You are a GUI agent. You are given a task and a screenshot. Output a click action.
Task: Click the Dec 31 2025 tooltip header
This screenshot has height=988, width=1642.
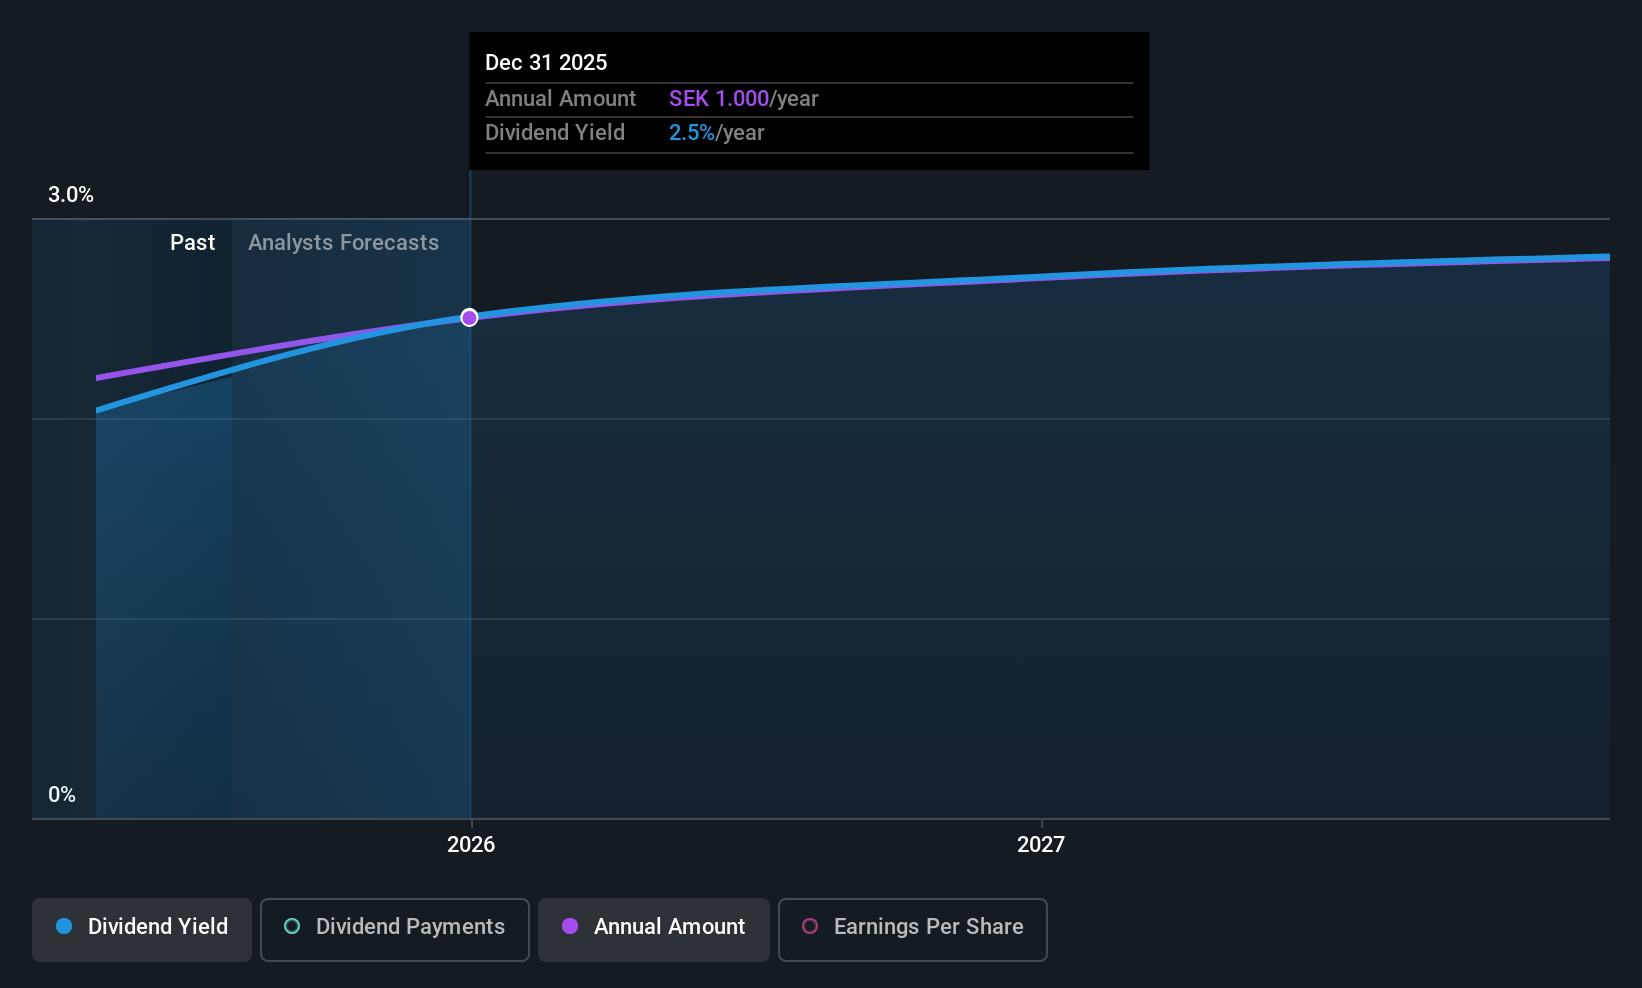tap(546, 62)
